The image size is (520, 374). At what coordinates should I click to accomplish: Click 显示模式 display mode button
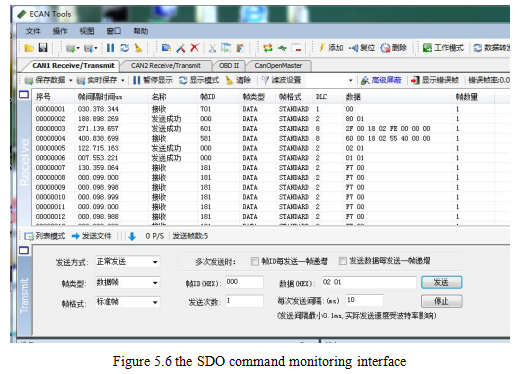[x=199, y=80]
